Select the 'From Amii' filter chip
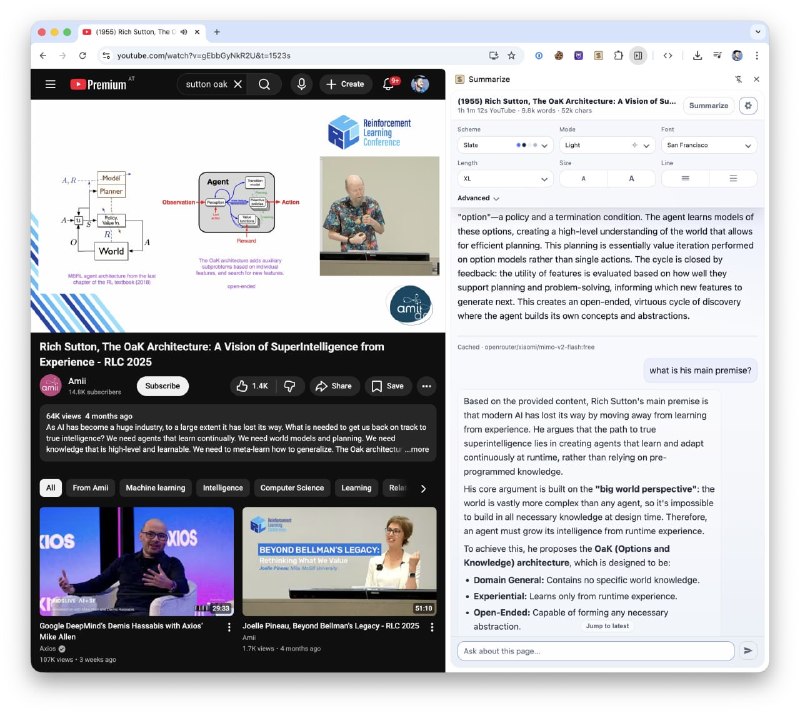The width and height of the screenshot is (800, 713). tap(90, 488)
